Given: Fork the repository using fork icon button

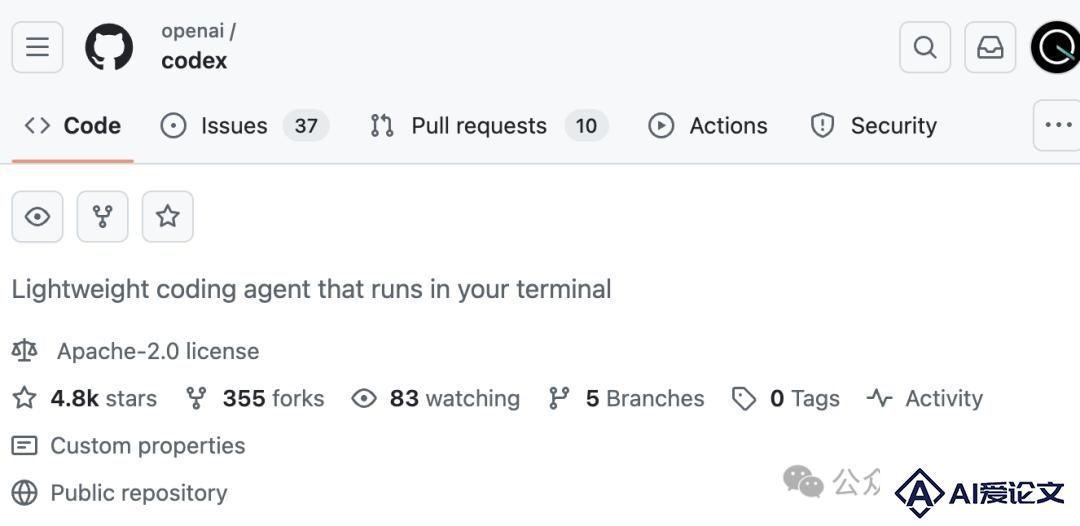Looking at the screenshot, I should pos(103,217).
